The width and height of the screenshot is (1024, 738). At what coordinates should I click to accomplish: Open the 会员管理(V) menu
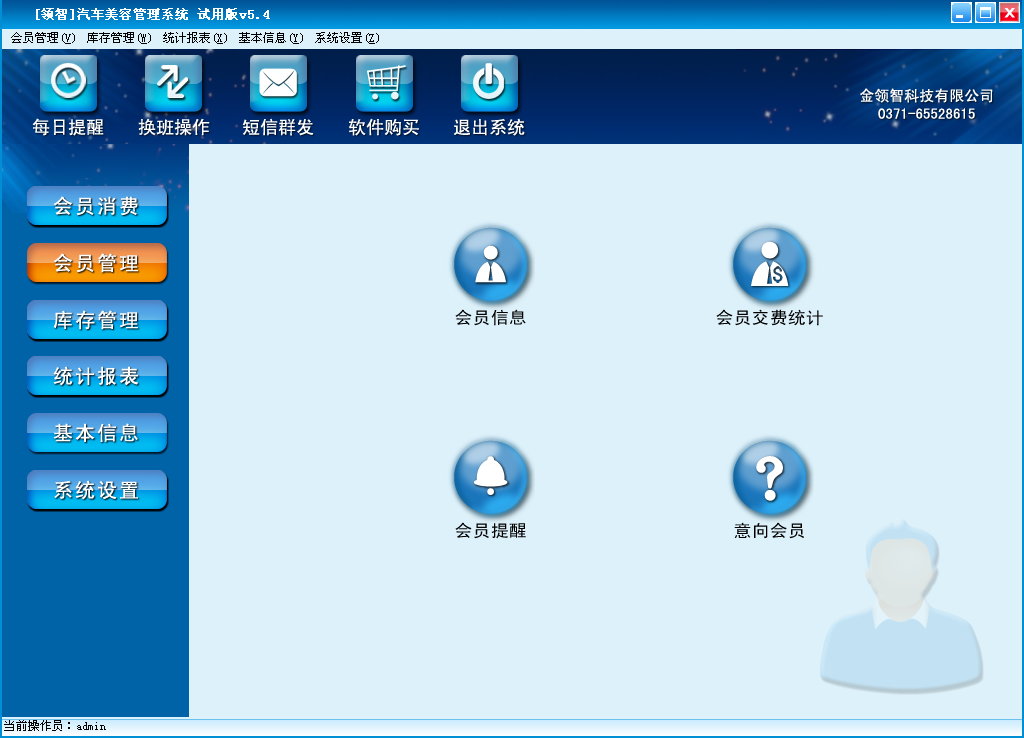click(42, 38)
